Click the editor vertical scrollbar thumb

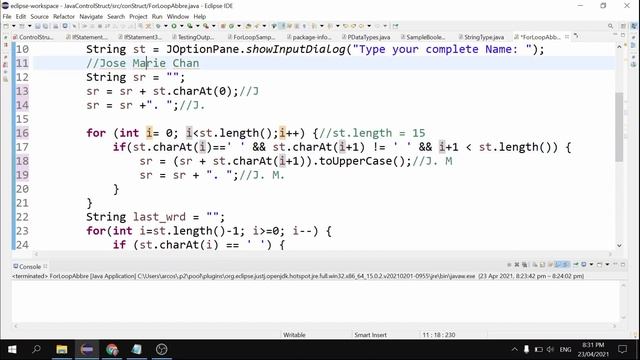(619, 127)
